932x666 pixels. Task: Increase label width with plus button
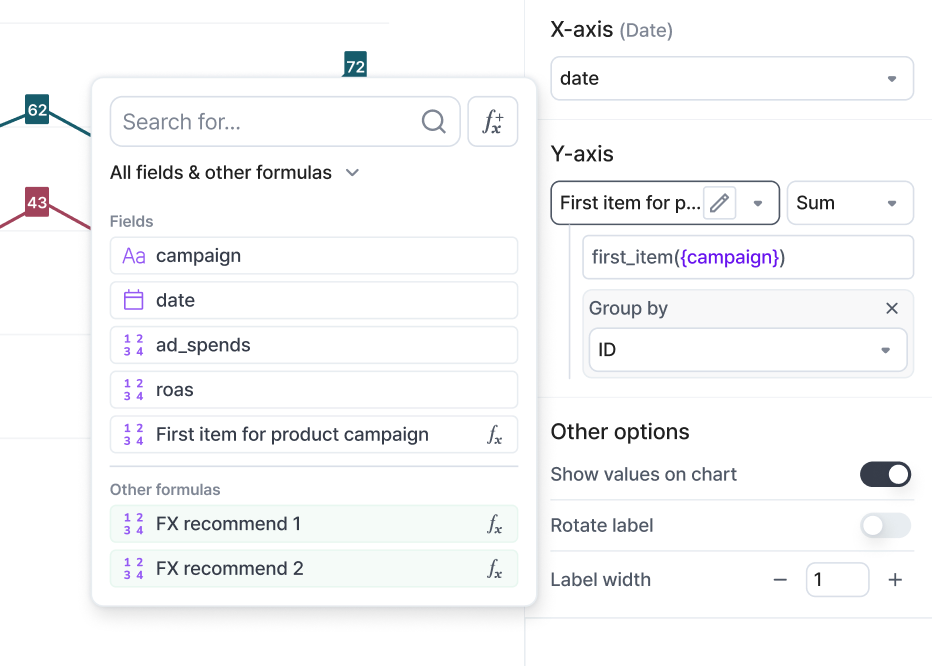click(x=895, y=580)
